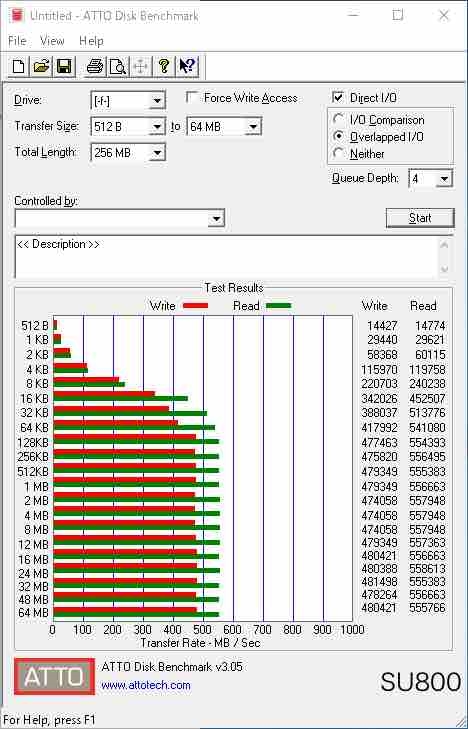
Task: Save results with the floppy disk icon
Action: click(x=64, y=66)
